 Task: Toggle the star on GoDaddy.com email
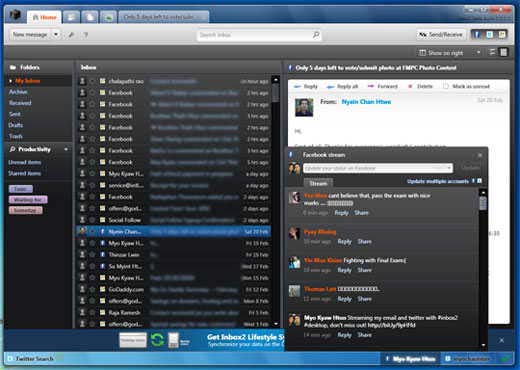(92, 289)
